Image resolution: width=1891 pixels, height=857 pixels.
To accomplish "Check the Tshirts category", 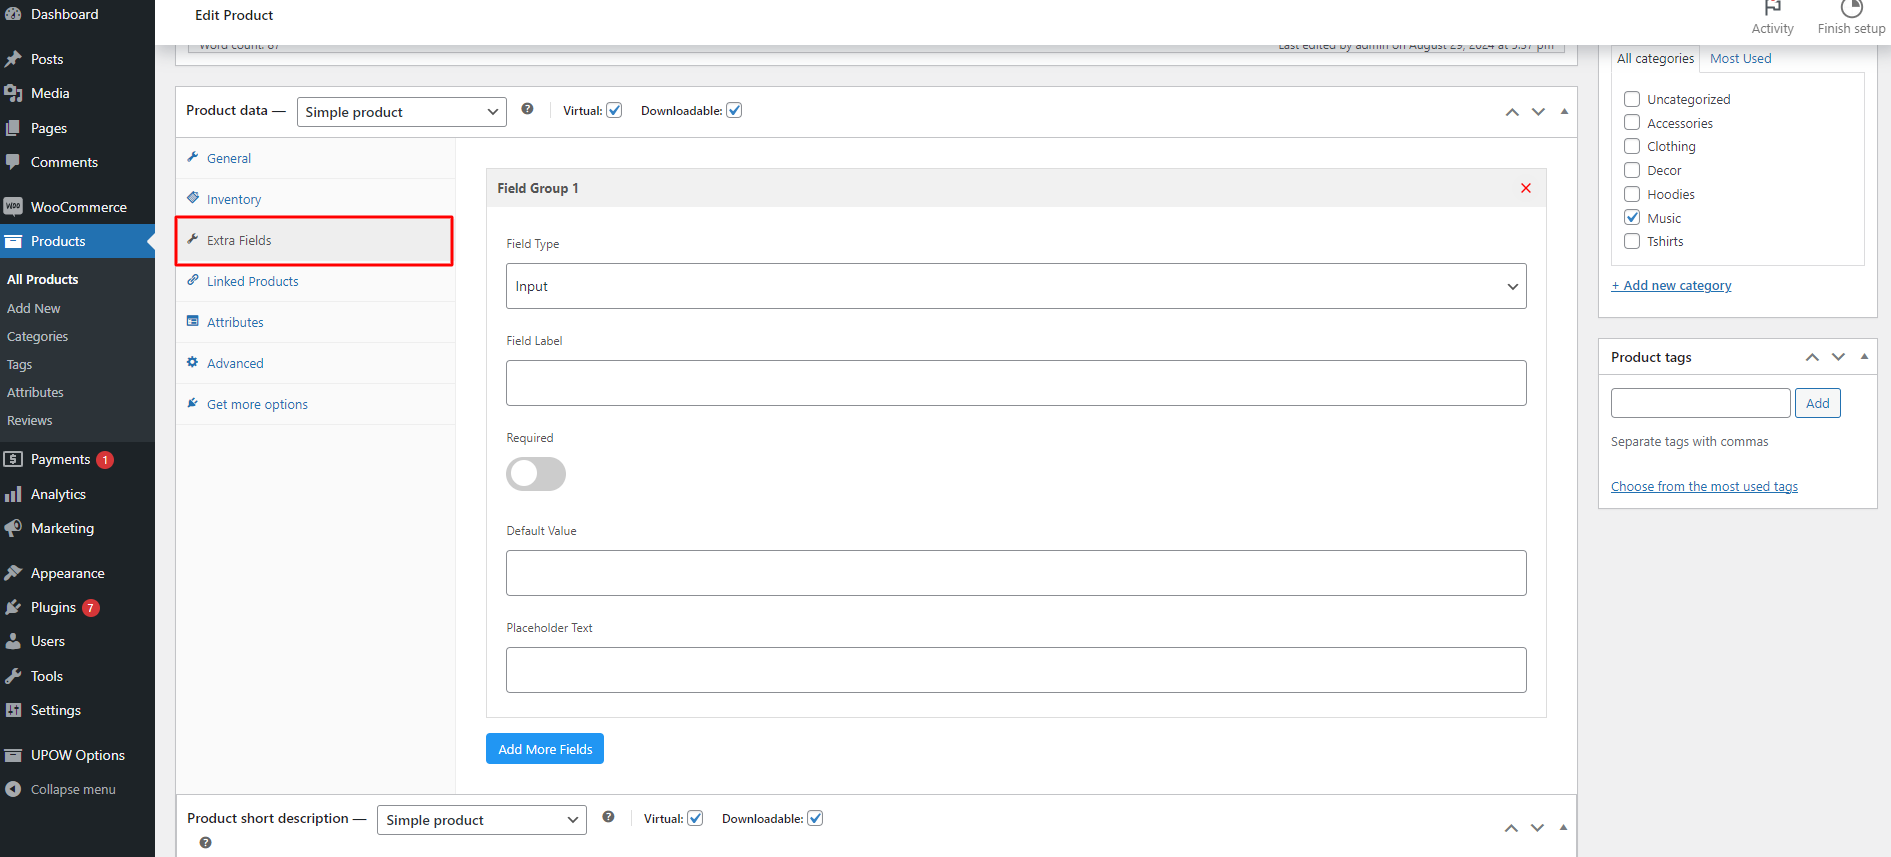I will click(1632, 241).
